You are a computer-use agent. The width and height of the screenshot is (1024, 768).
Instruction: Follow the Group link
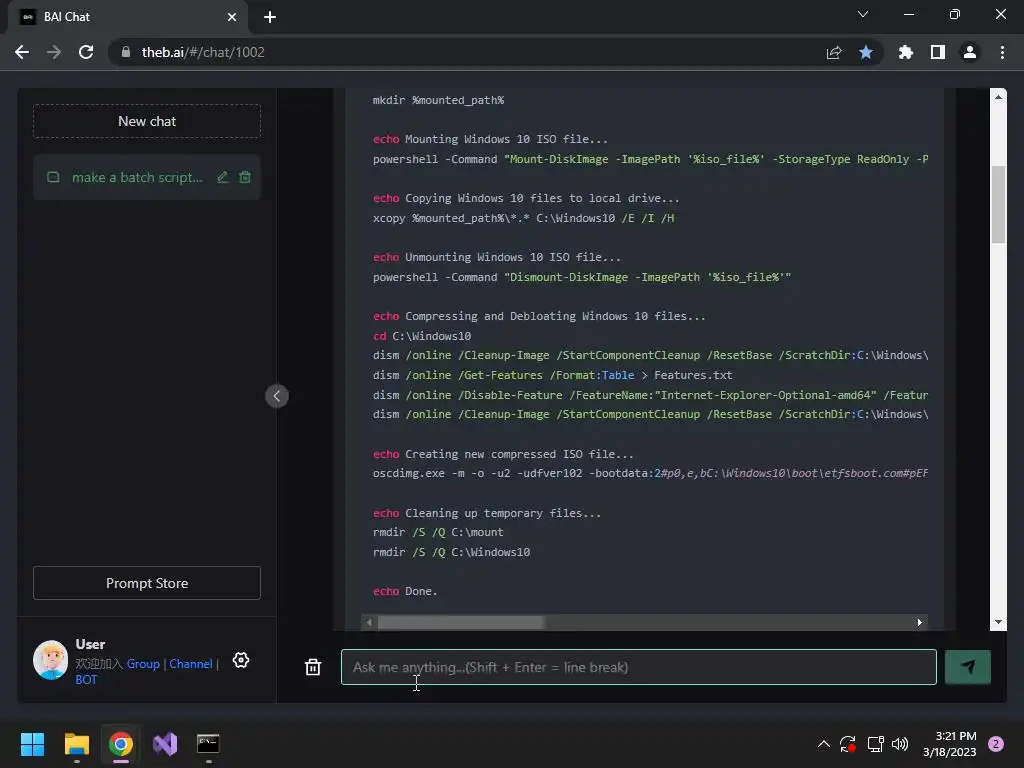point(143,664)
